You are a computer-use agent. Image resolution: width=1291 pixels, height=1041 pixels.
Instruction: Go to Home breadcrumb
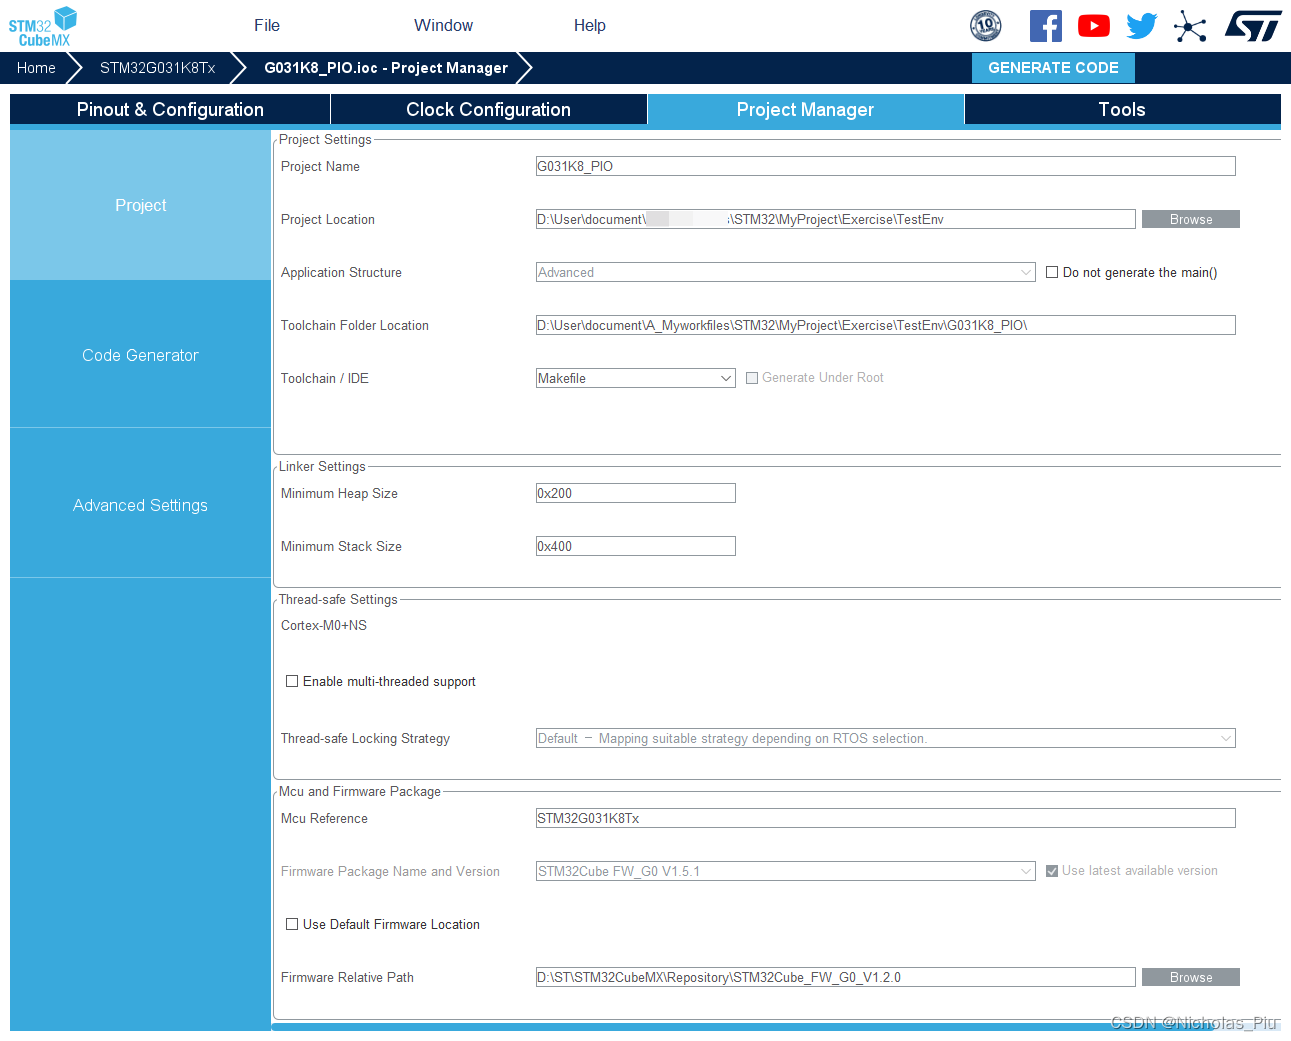(x=36, y=68)
